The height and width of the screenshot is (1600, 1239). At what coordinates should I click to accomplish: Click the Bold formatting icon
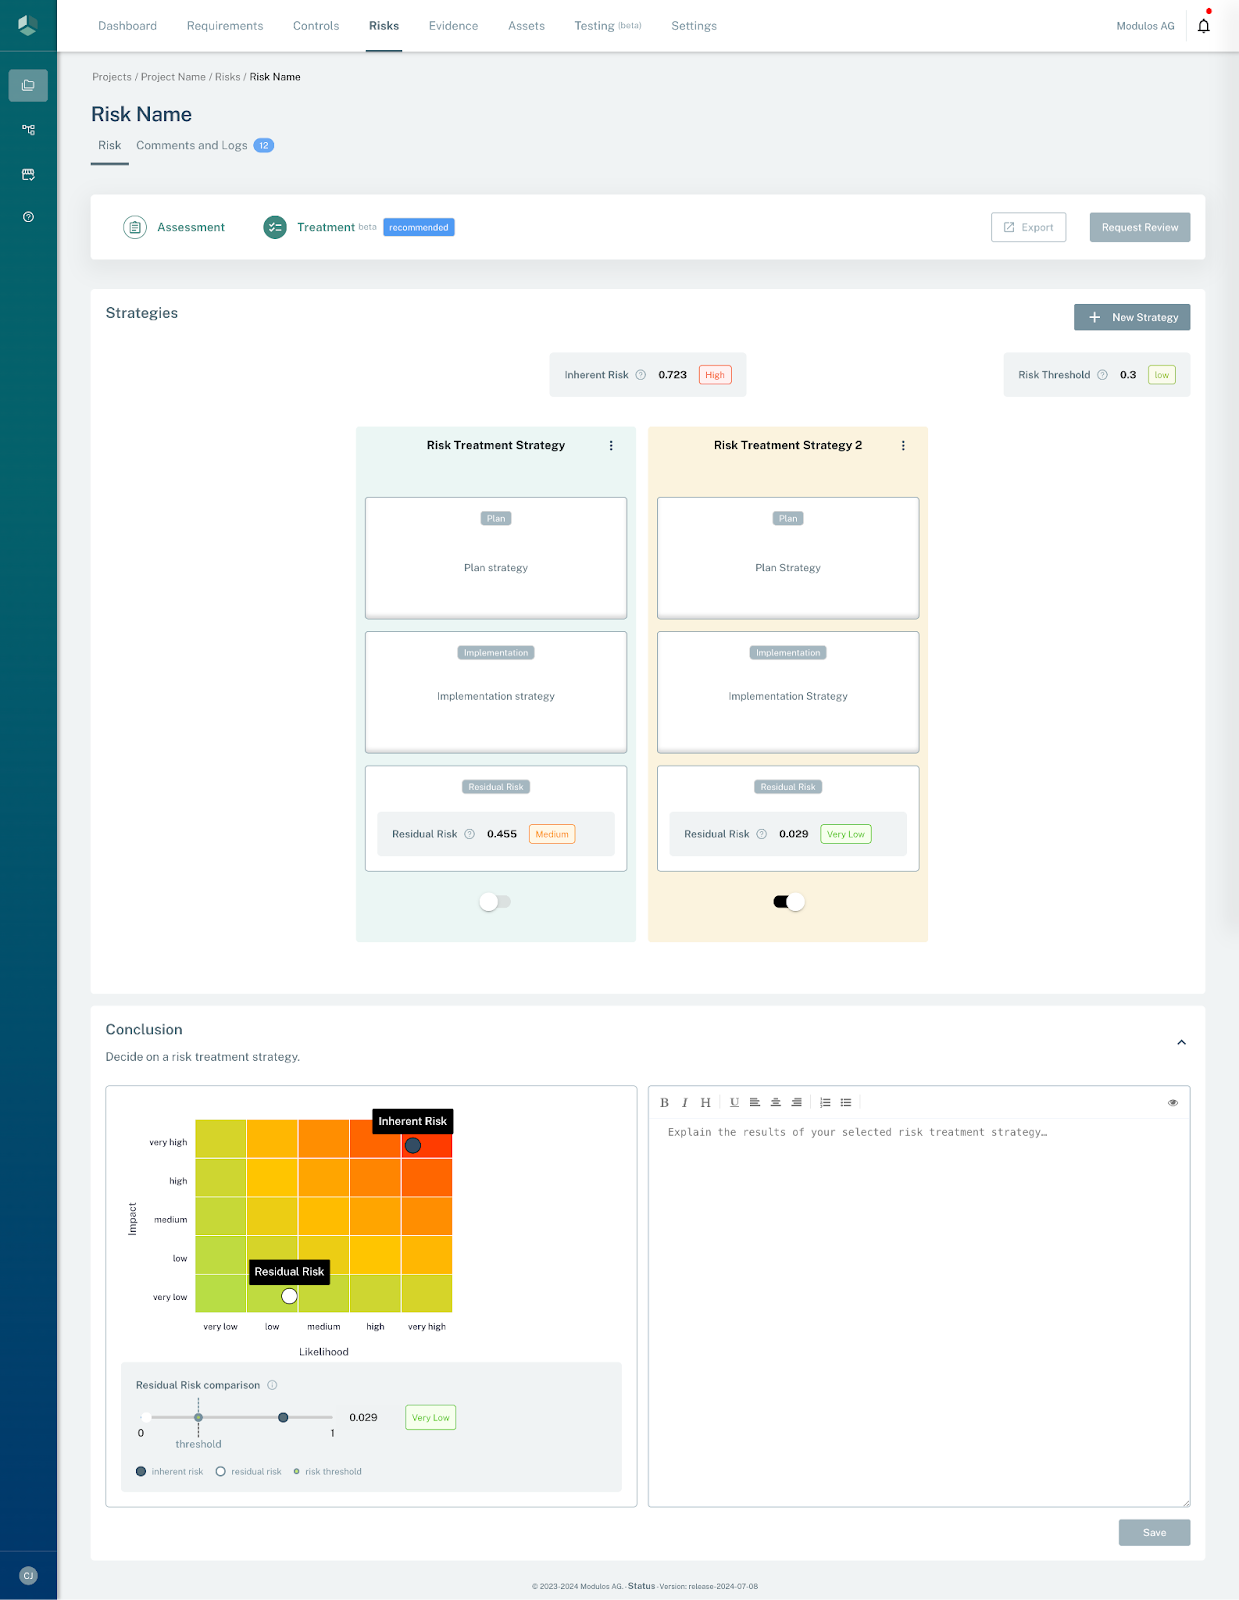click(664, 1103)
